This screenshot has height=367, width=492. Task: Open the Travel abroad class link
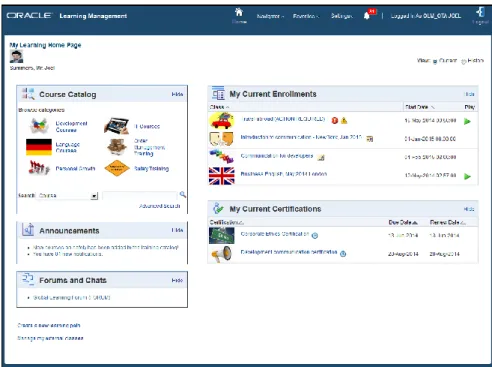[283, 119]
